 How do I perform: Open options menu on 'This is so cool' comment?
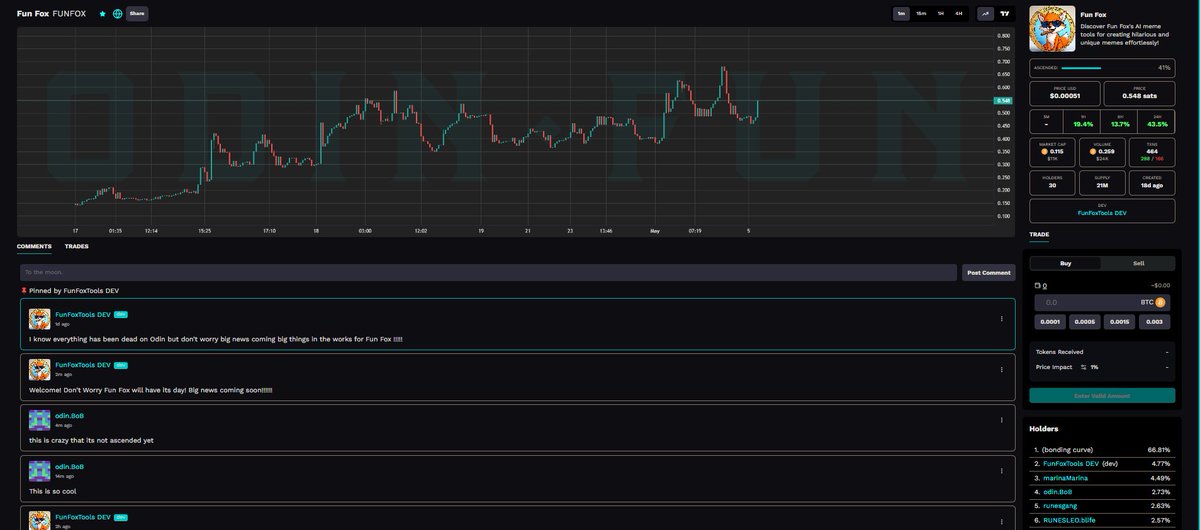tap(1001, 471)
